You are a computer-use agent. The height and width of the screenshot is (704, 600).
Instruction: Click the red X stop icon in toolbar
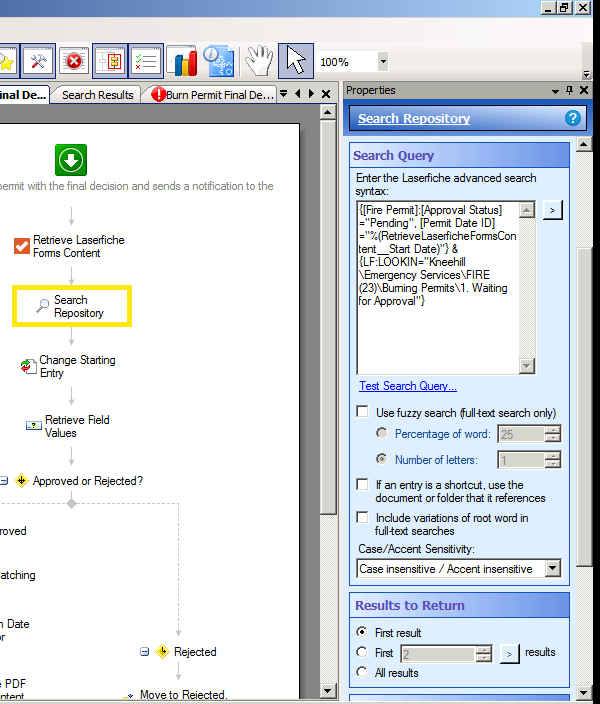[x=74, y=61]
